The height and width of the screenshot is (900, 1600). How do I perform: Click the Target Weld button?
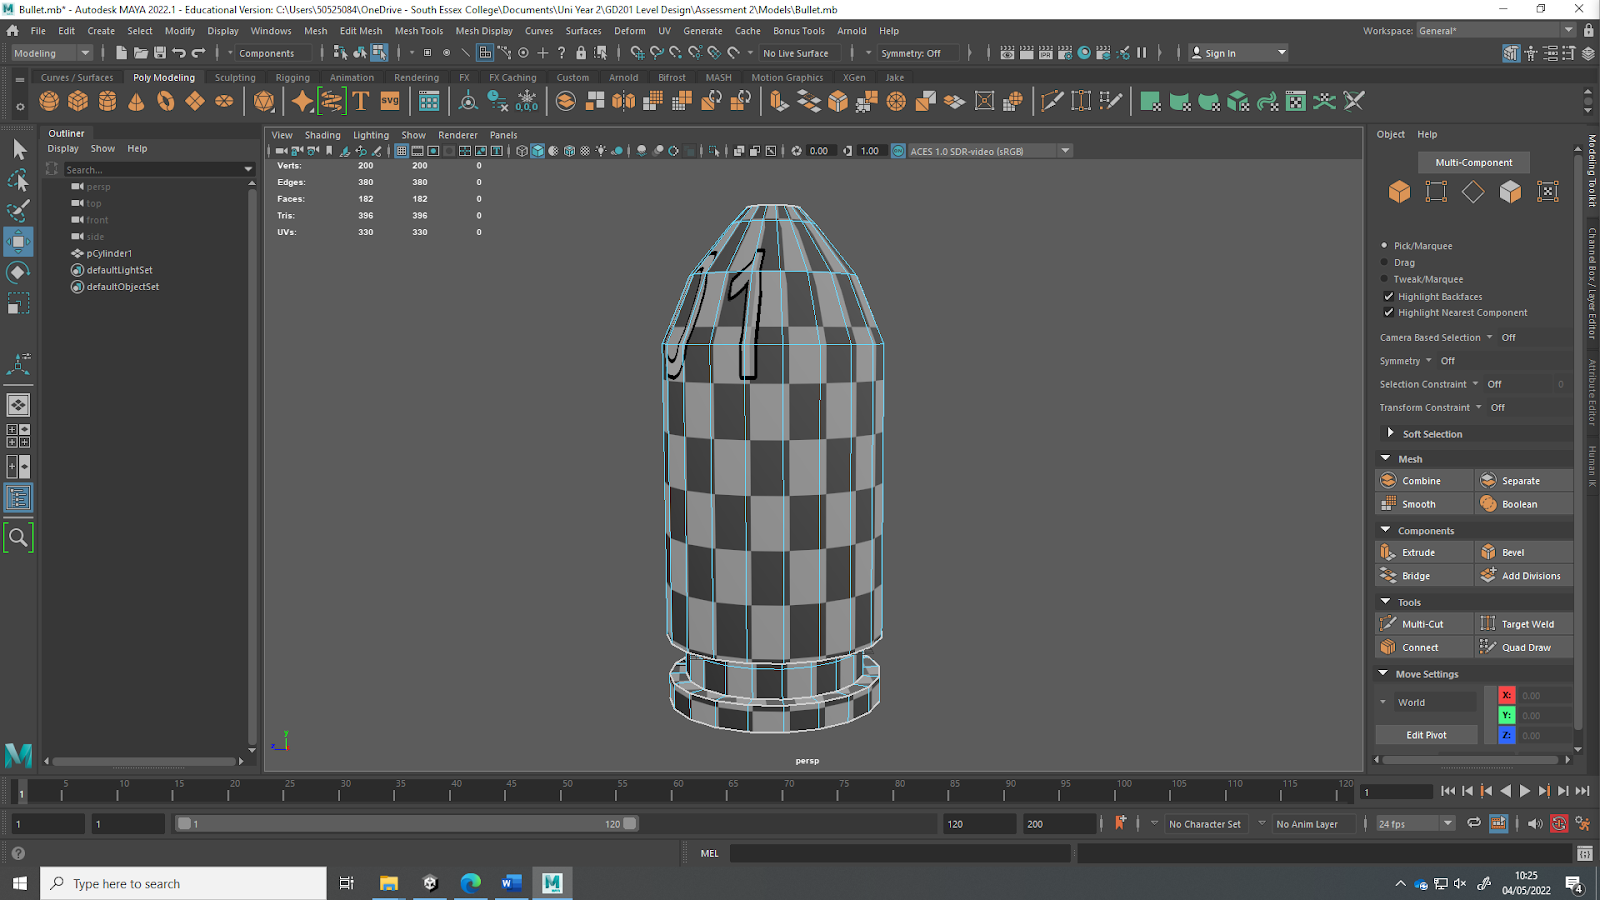point(1524,624)
